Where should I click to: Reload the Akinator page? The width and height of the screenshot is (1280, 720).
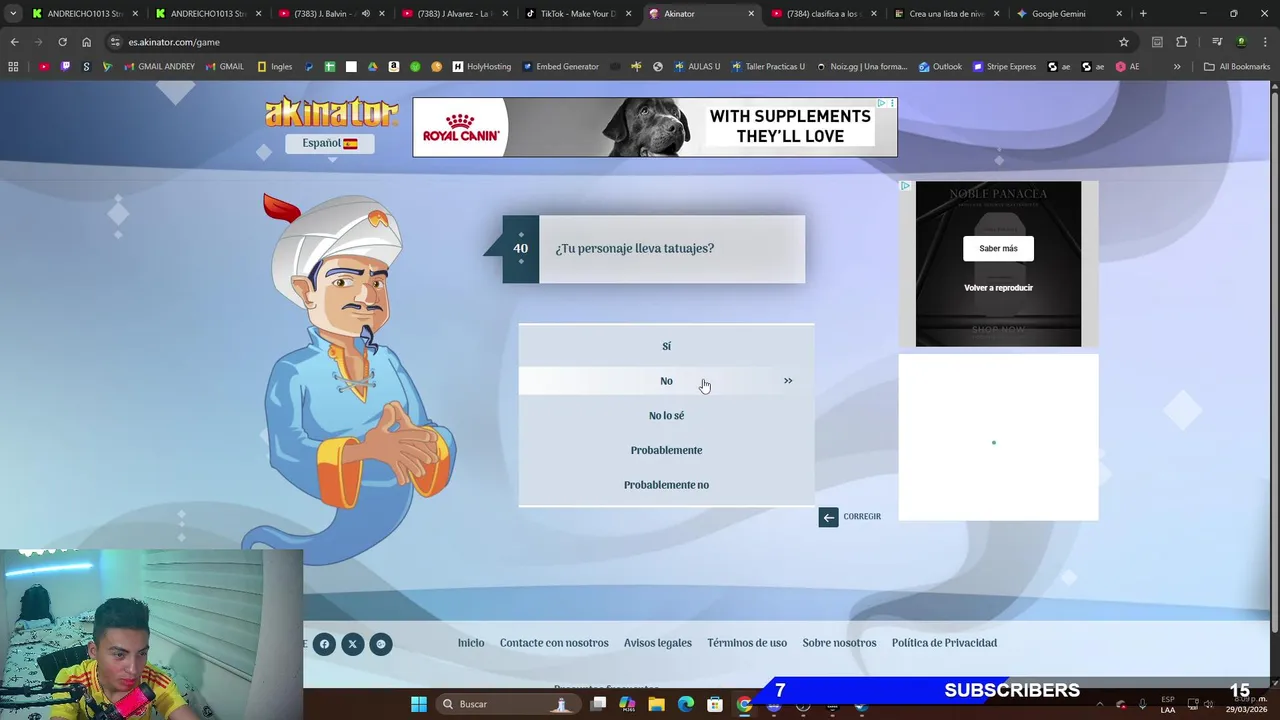[x=62, y=42]
